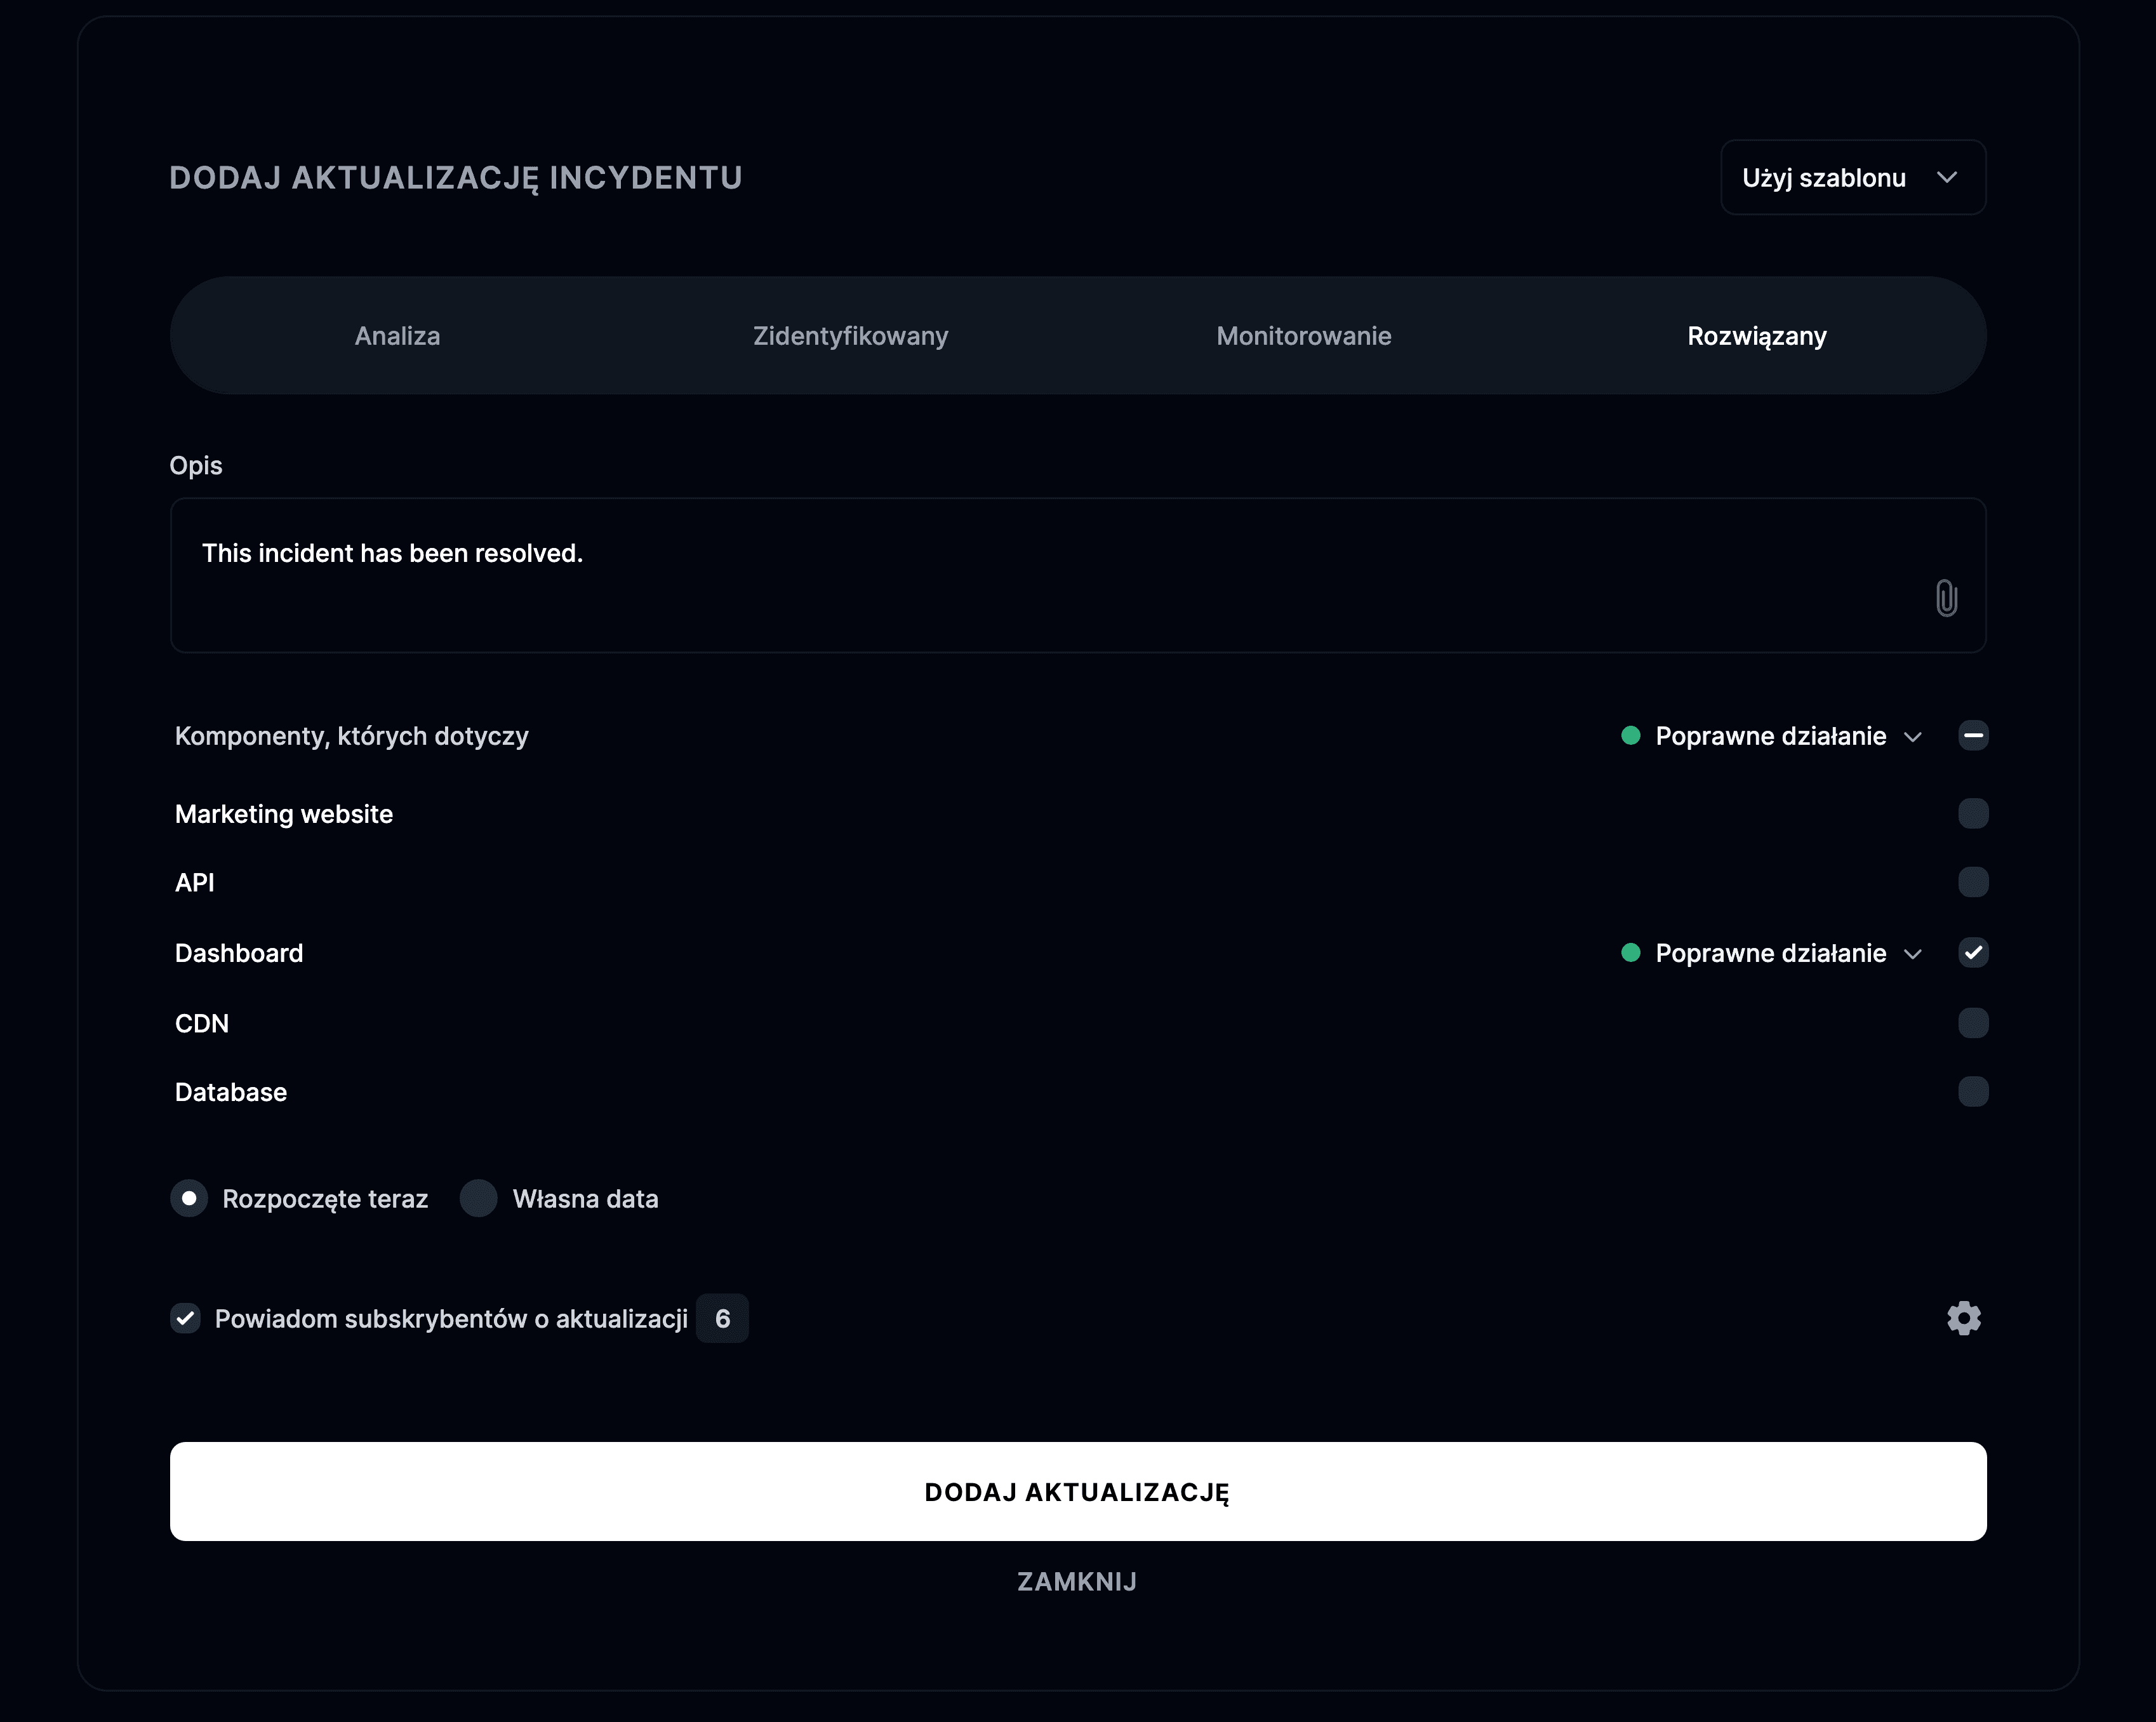Open Dashboard Poprawne działanie status dropdown
This screenshot has width=2156, height=1722.
1772,953
